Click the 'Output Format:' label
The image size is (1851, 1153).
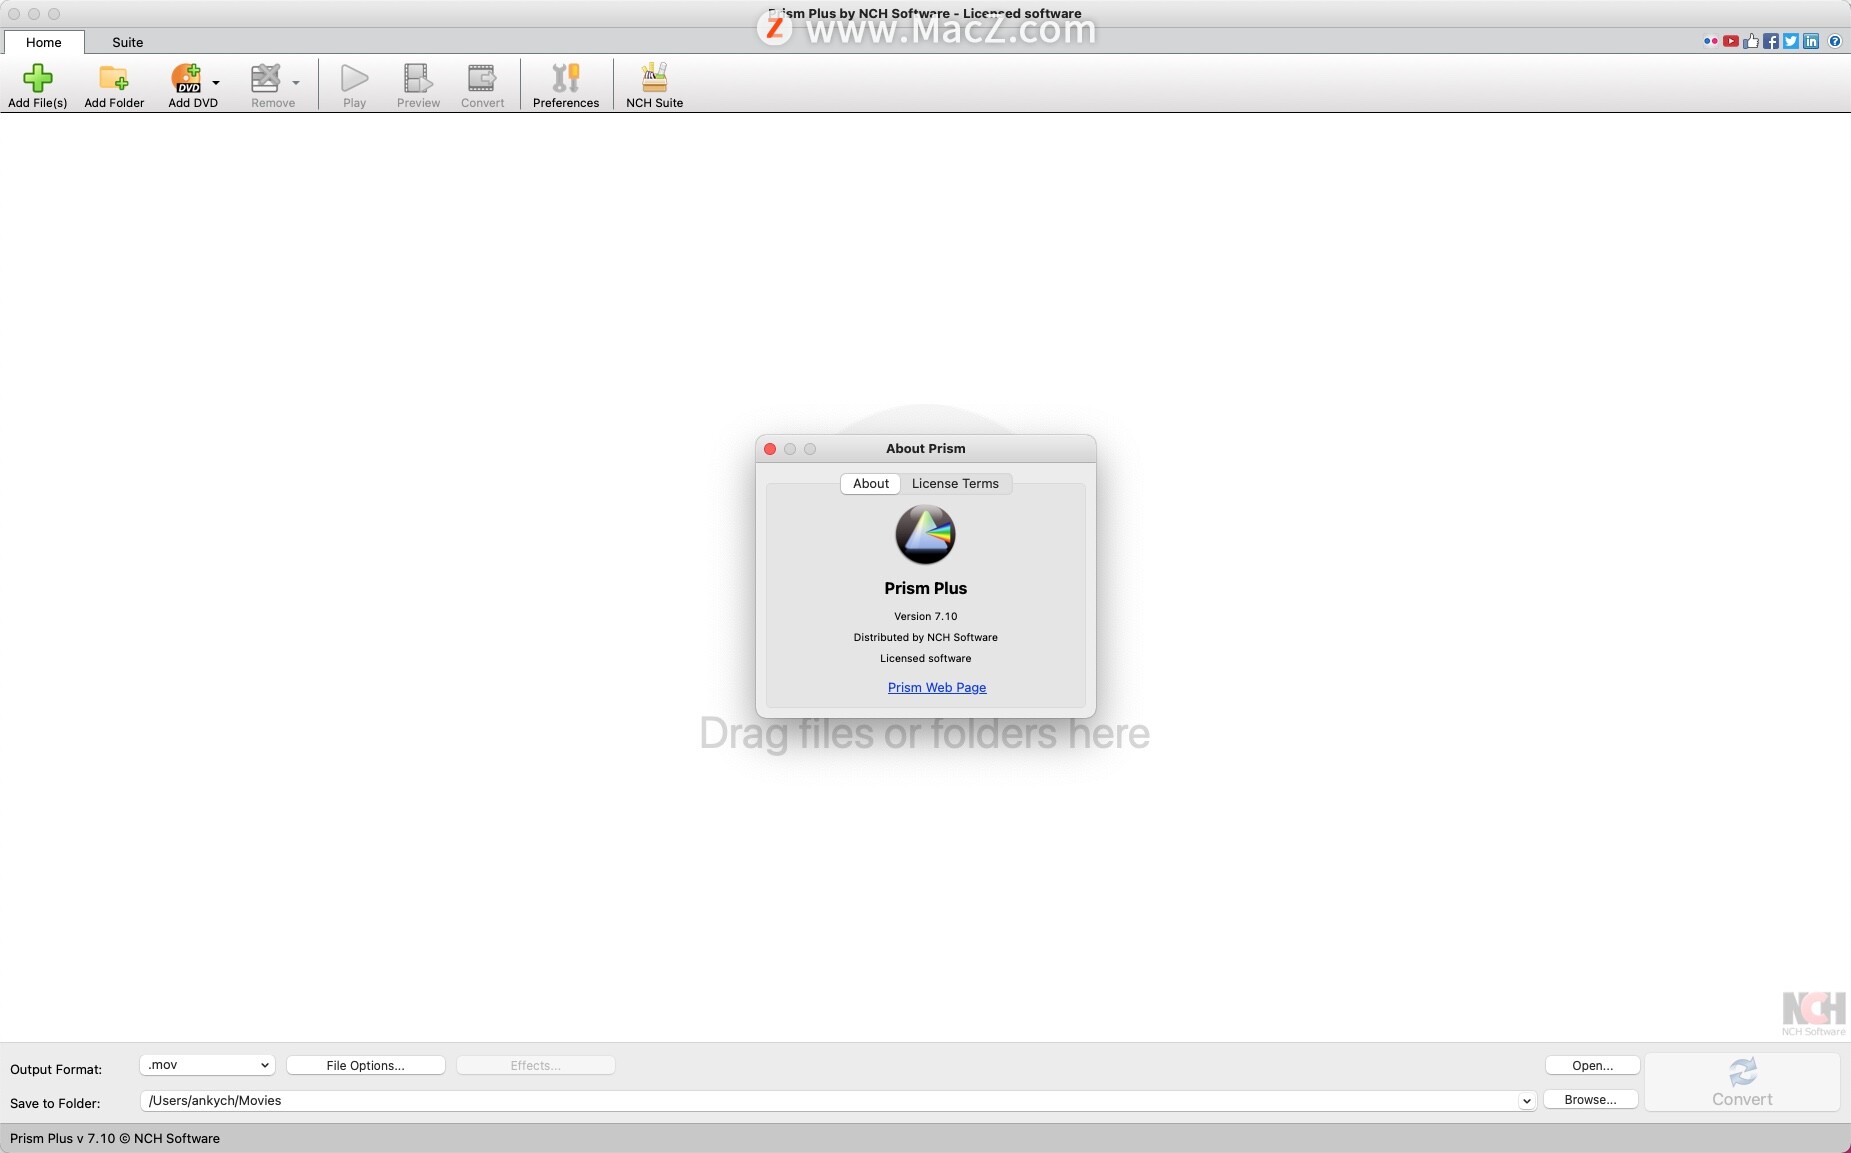point(56,1070)
